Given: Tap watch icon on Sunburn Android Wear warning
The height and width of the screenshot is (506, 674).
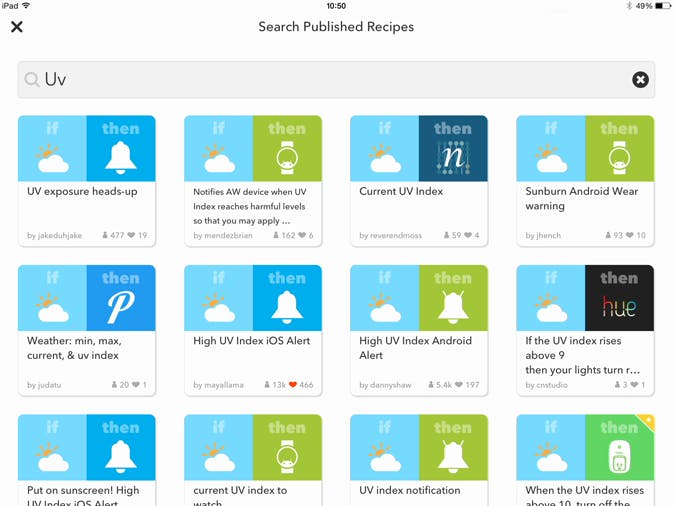Looking at the screenshot, I should click(x=619, y=158).
